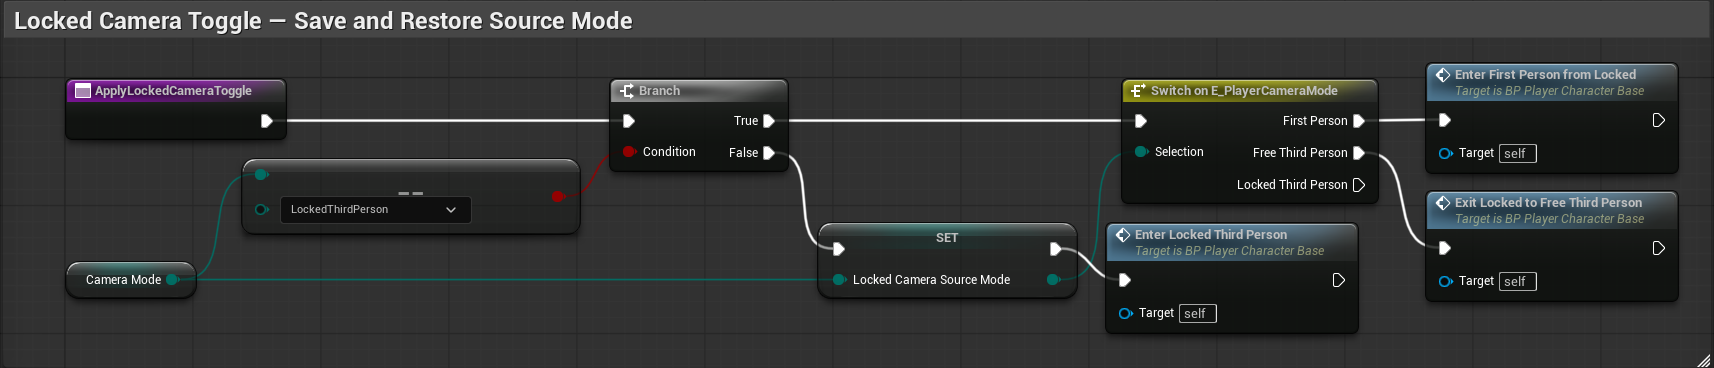Open the LockedThirdPerson enum dropdown
Screen dimensions: 1714x368
tap(375, 209)
